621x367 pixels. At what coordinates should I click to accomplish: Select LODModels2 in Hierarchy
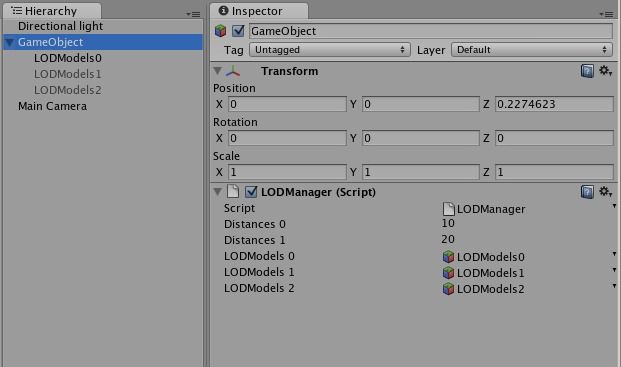click(x=68, y=90)
